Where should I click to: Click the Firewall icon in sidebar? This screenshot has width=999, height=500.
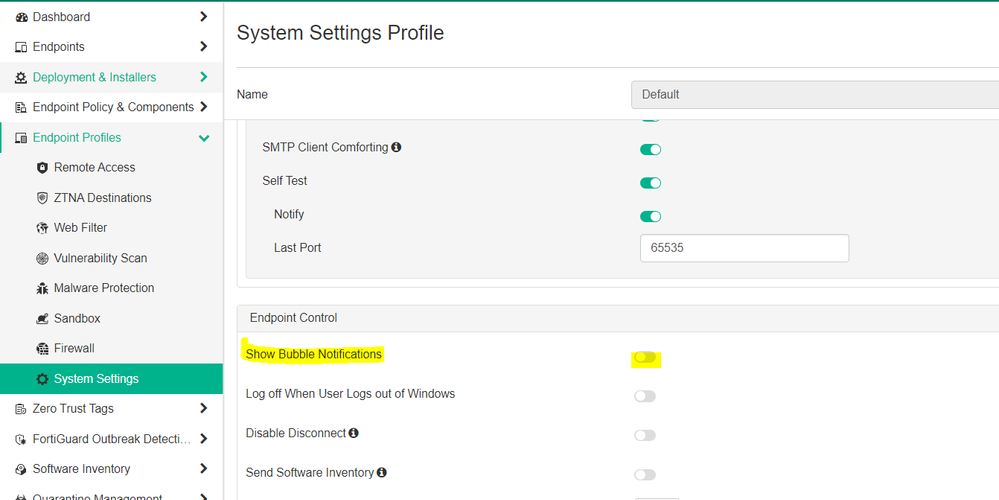point(42,349)
